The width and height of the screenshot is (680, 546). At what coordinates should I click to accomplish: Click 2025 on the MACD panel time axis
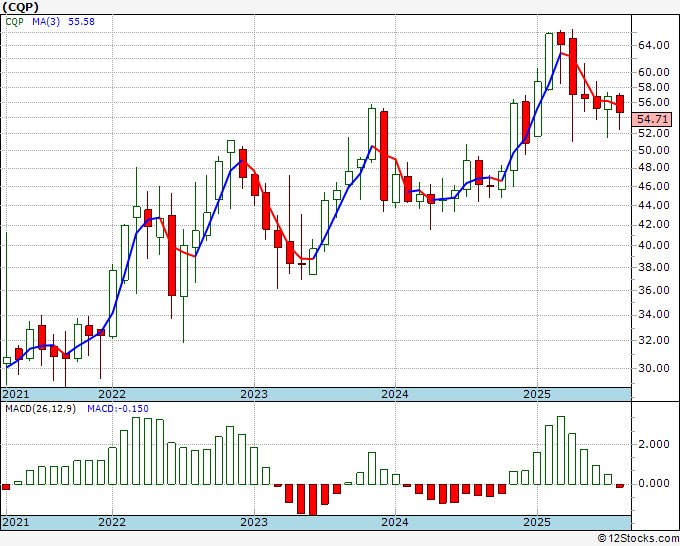tap(537, 522)
